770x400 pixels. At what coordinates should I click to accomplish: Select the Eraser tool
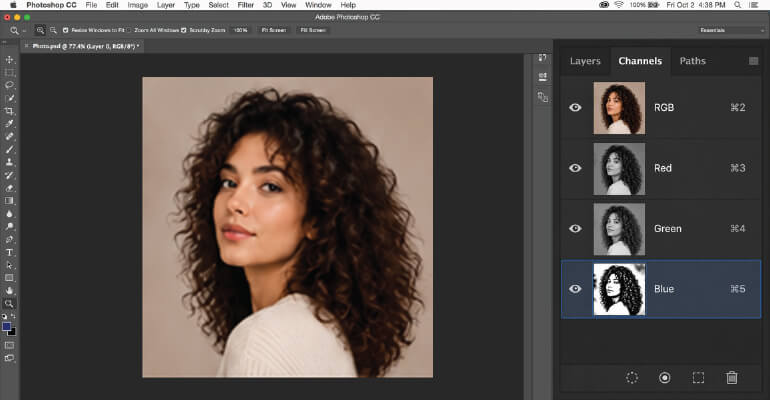pos(9,188)
